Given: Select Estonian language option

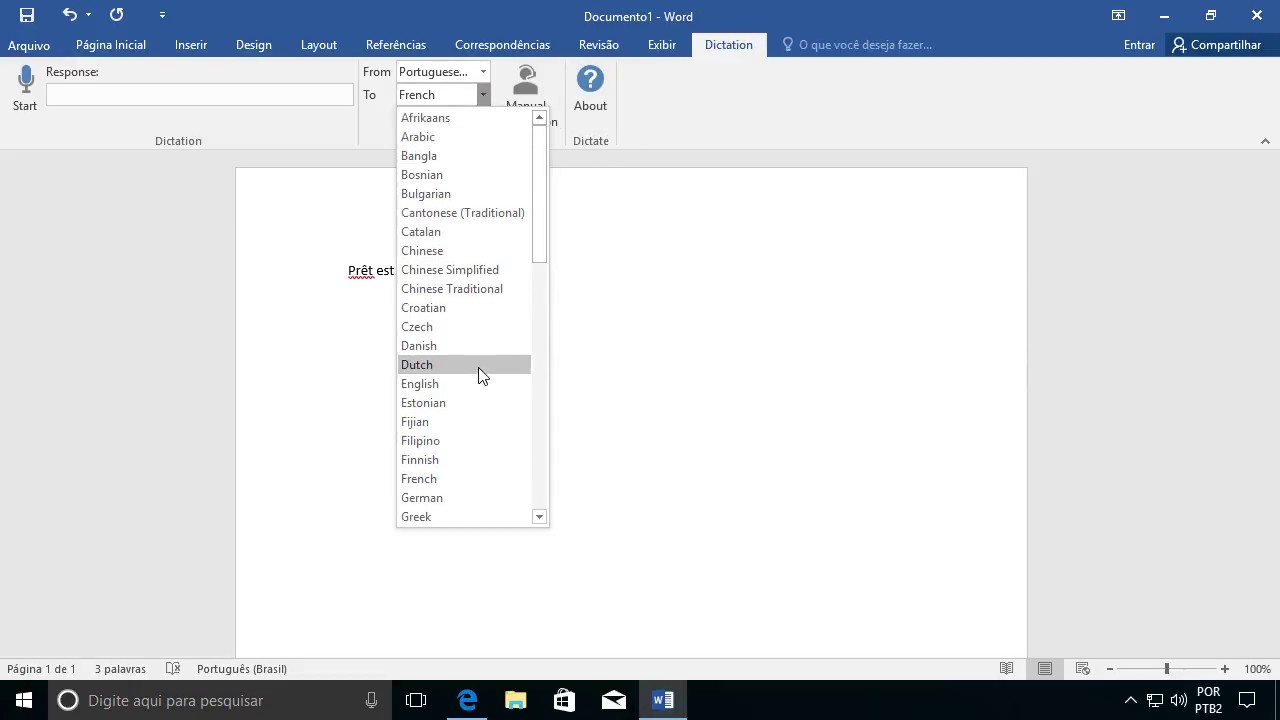Looking at the screenshot, I should tap(464, 403).
